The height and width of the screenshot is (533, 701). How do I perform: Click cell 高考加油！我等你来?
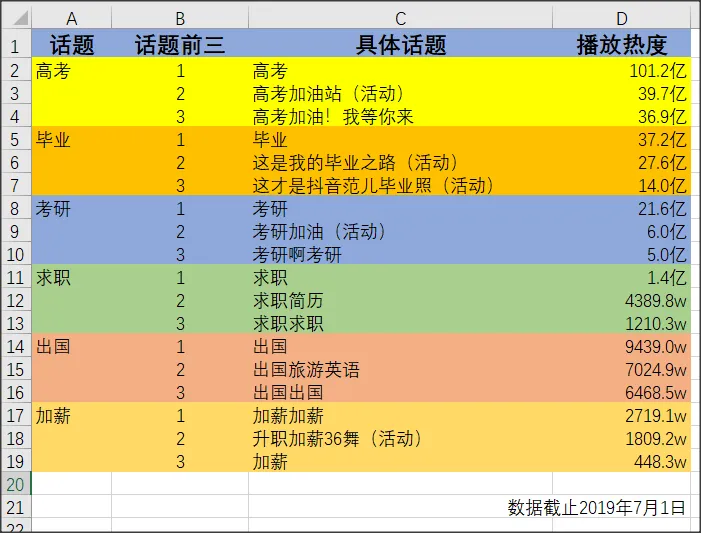(x=401, y=117)
